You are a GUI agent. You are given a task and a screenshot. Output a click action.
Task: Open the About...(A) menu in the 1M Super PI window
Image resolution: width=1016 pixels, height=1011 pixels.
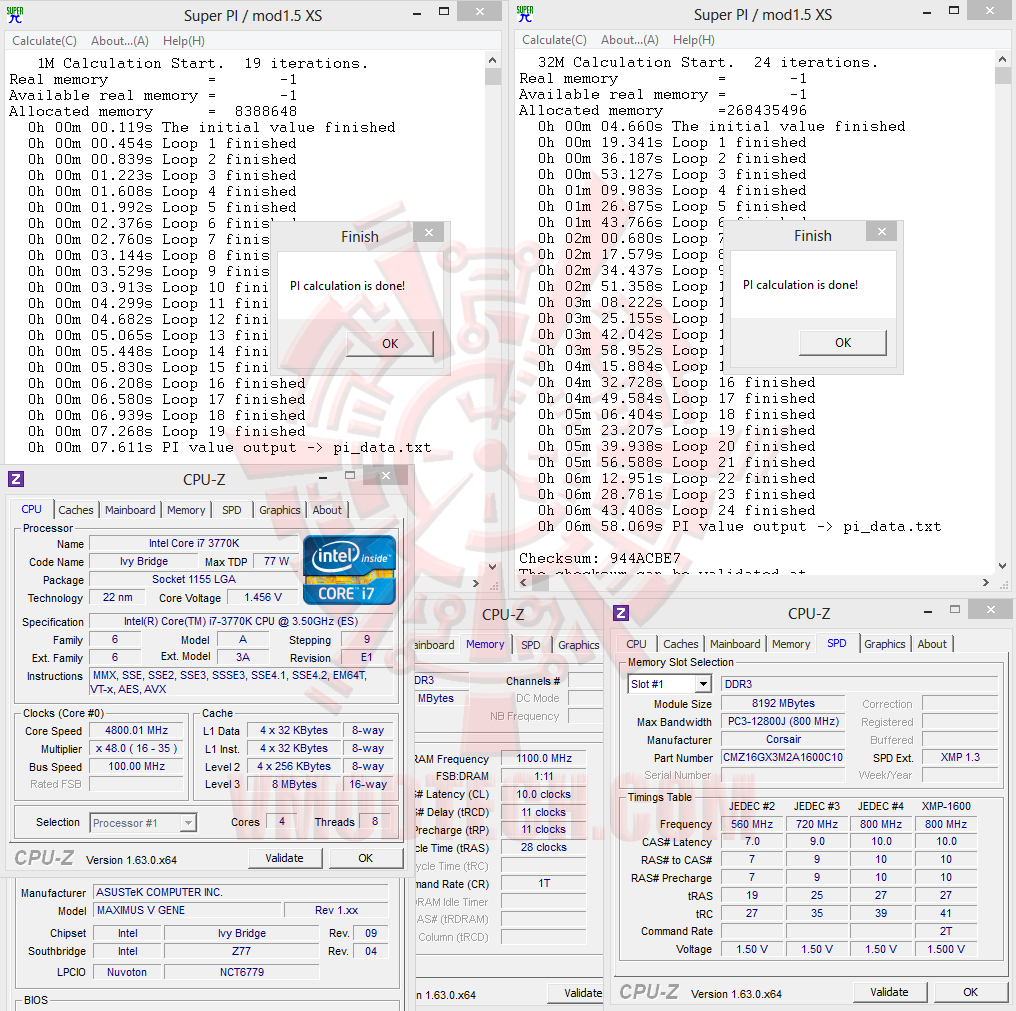click(120, 41)
